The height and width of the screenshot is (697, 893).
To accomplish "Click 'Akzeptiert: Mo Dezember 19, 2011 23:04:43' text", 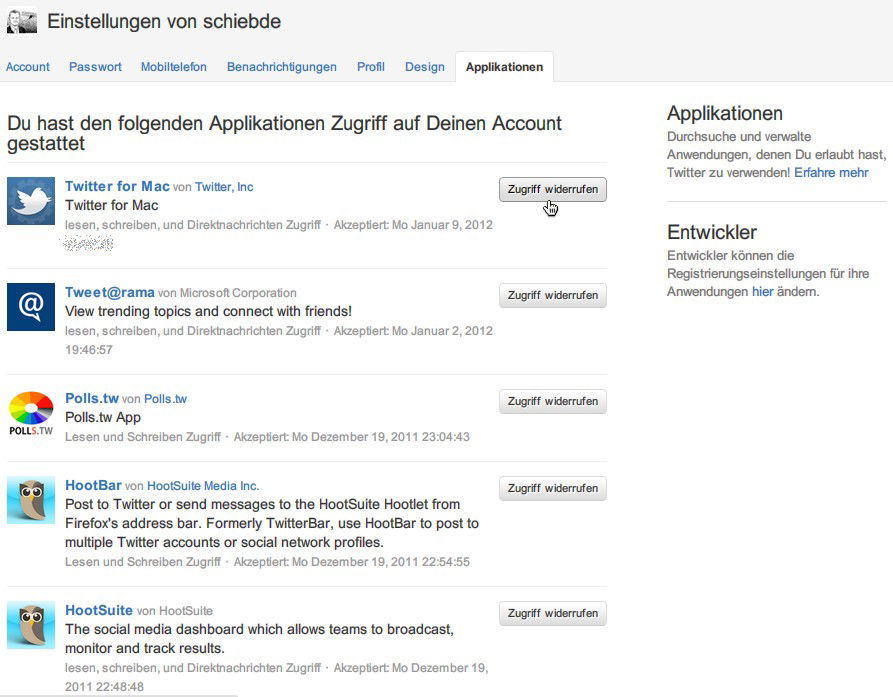I will tap(351, 437).
